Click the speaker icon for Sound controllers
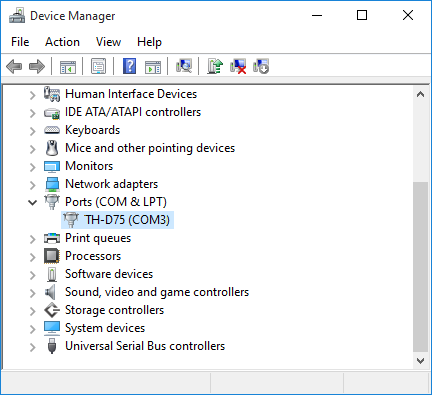Viewport: 432px width, 395px height. (x=51, y=292)
